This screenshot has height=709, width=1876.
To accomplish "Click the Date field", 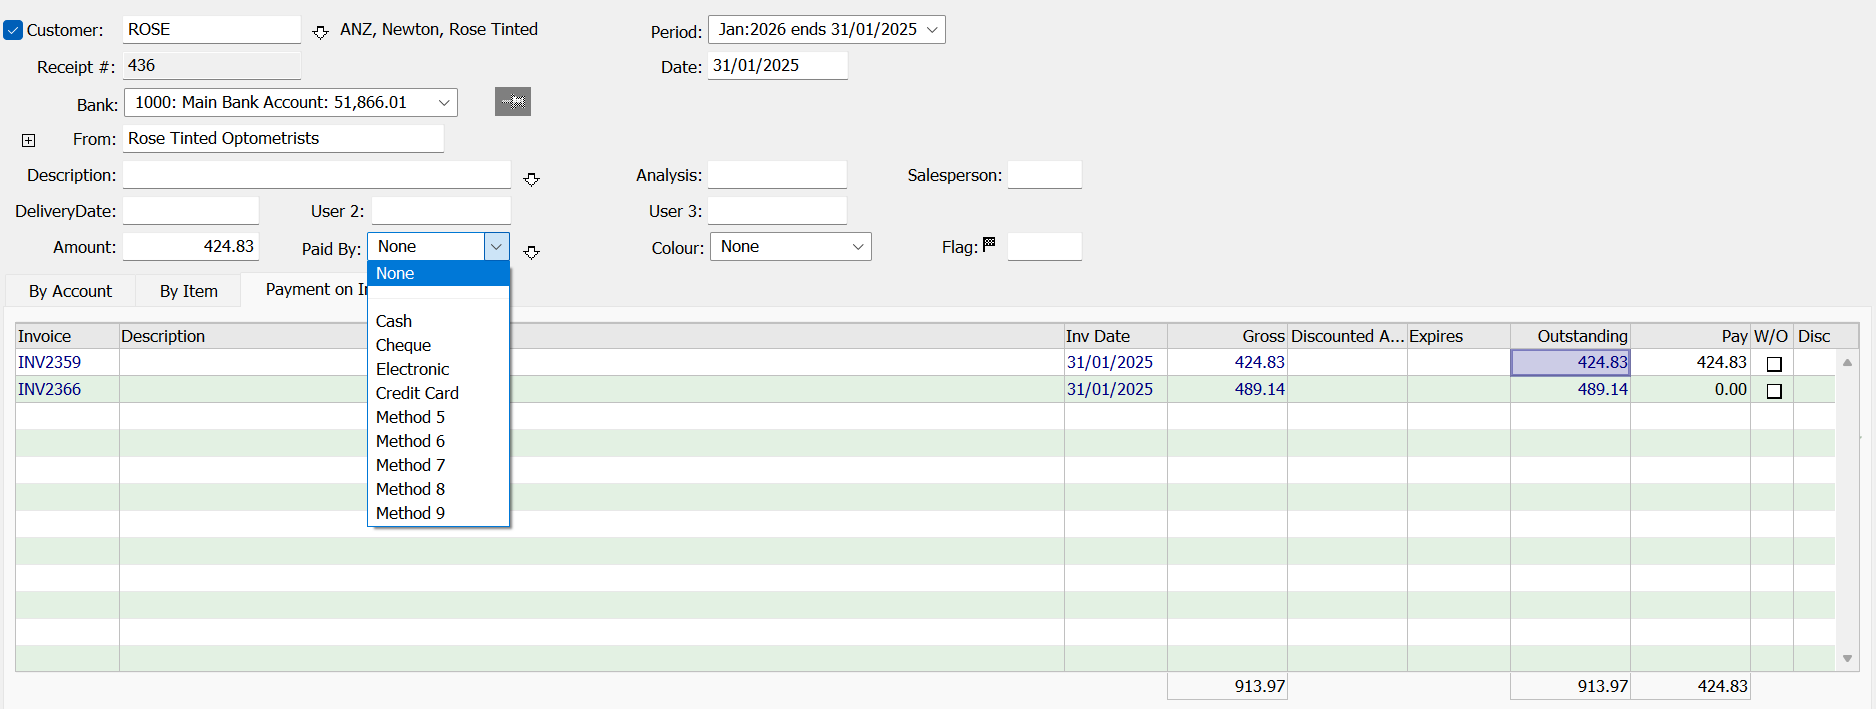I will coord(777,66).
